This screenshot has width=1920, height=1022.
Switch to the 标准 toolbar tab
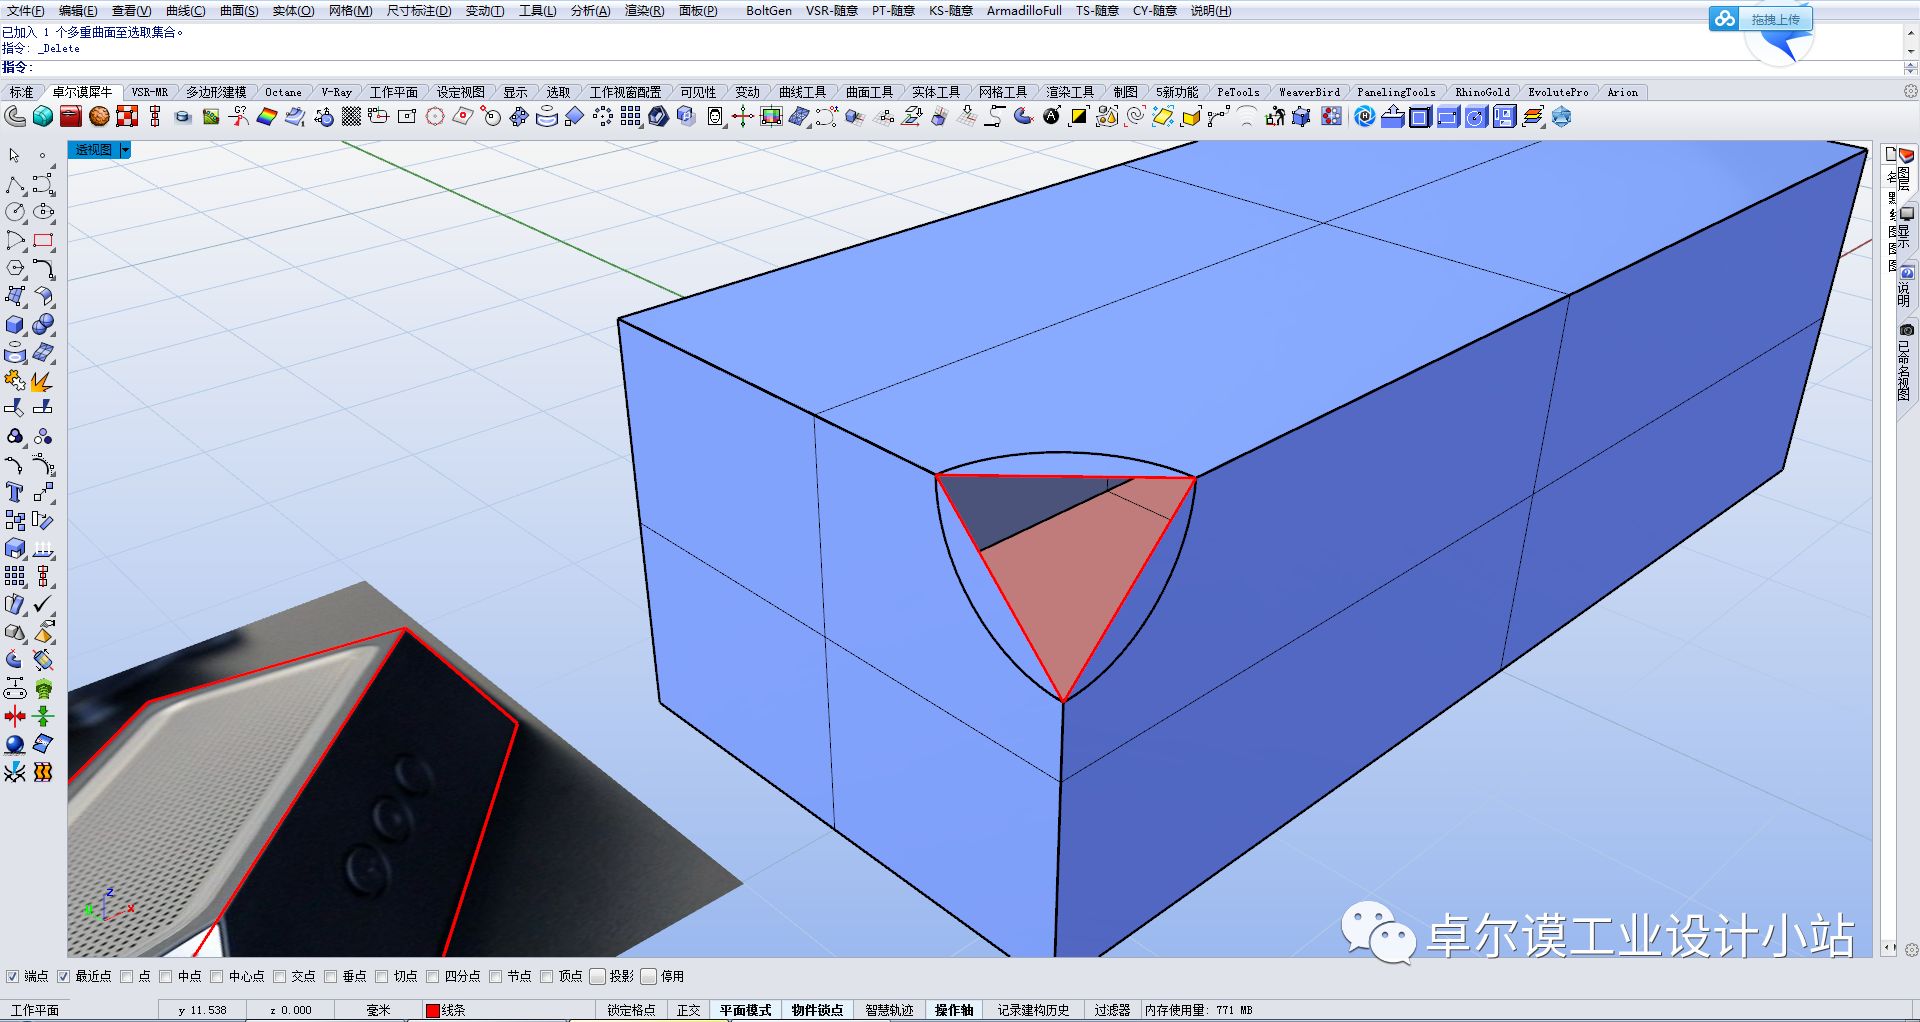coord(21,92)
